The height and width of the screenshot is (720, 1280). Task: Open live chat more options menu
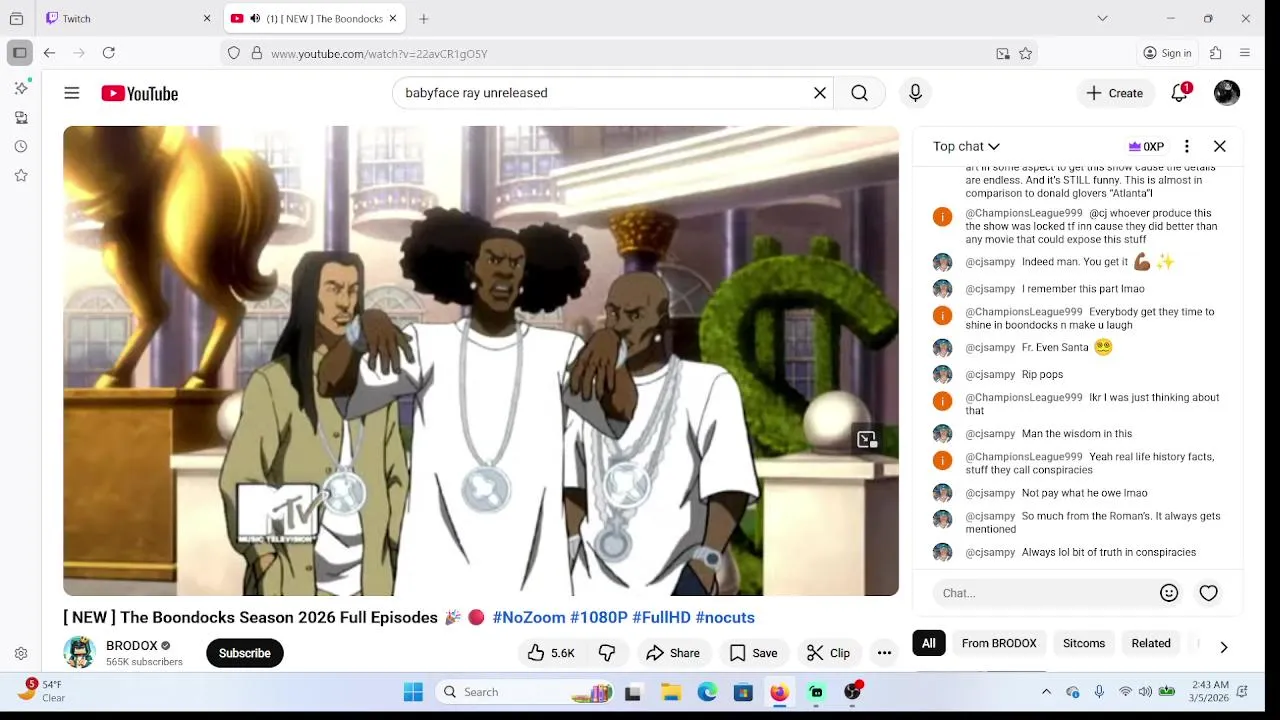coord(1187,146)
